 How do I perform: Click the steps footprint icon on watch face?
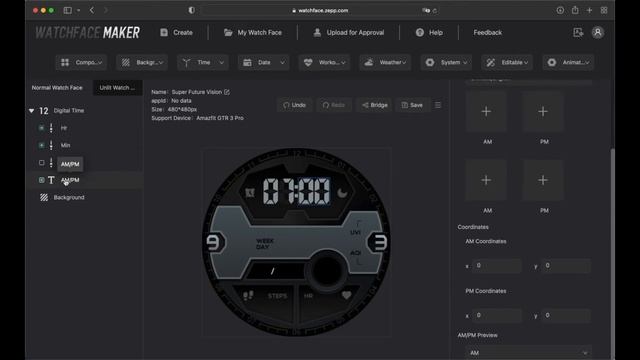pos(248,295)
